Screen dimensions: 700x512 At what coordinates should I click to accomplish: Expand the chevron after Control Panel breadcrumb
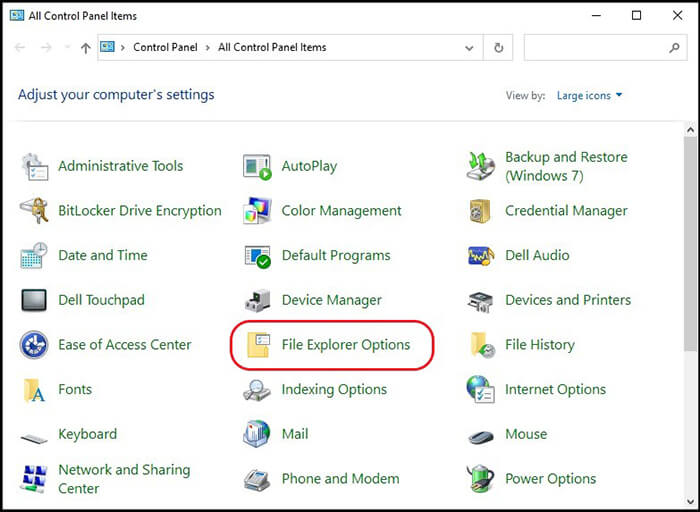click(x=208, y=47)
